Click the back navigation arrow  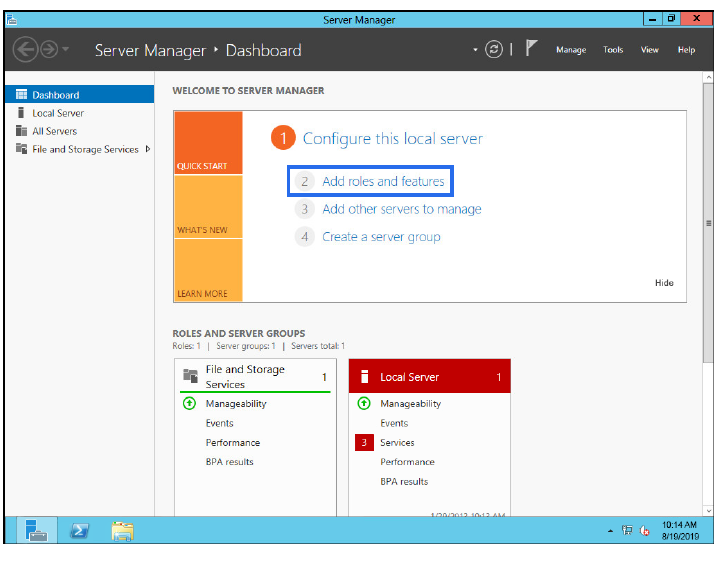click(x=25, y=49)
